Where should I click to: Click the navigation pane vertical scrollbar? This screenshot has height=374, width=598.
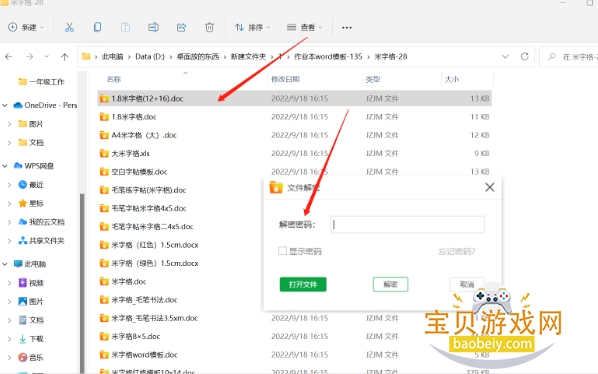point(82,284)
